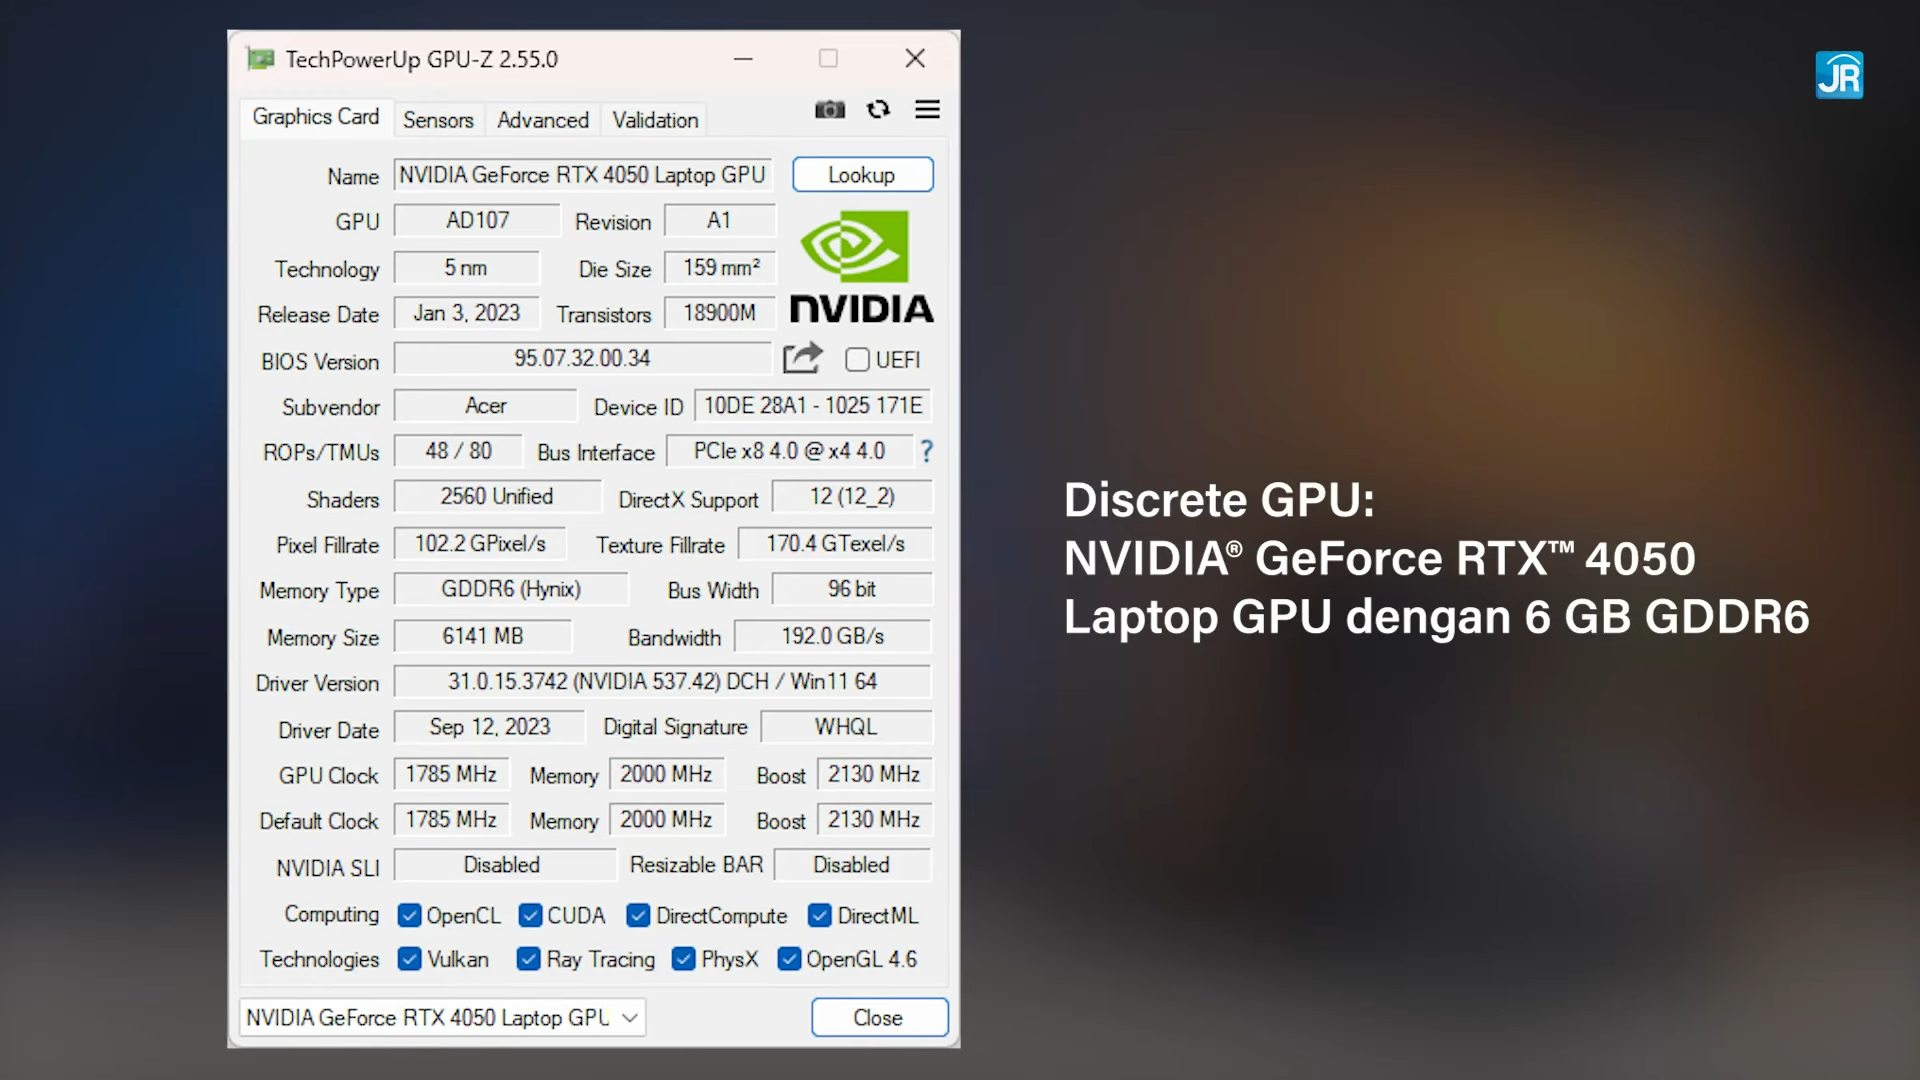Viewport: 1920px width, 1080px height.
Task: Click the Close button
Action: (878, 1017)
